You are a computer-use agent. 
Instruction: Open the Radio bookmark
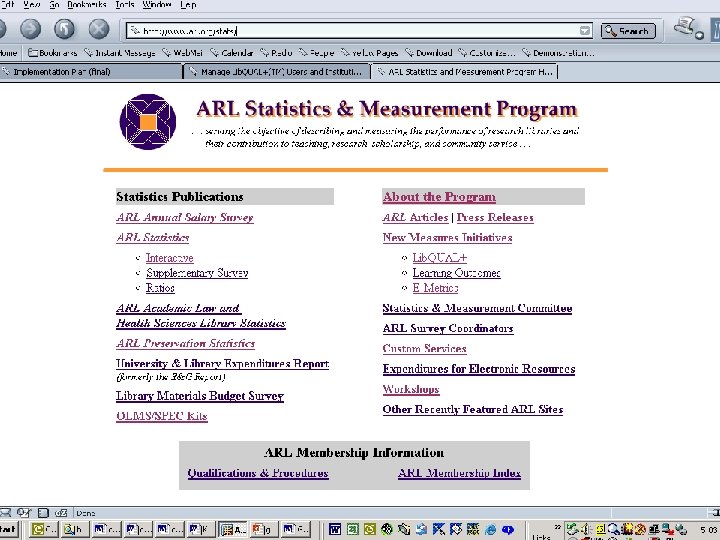click(276, 53)
